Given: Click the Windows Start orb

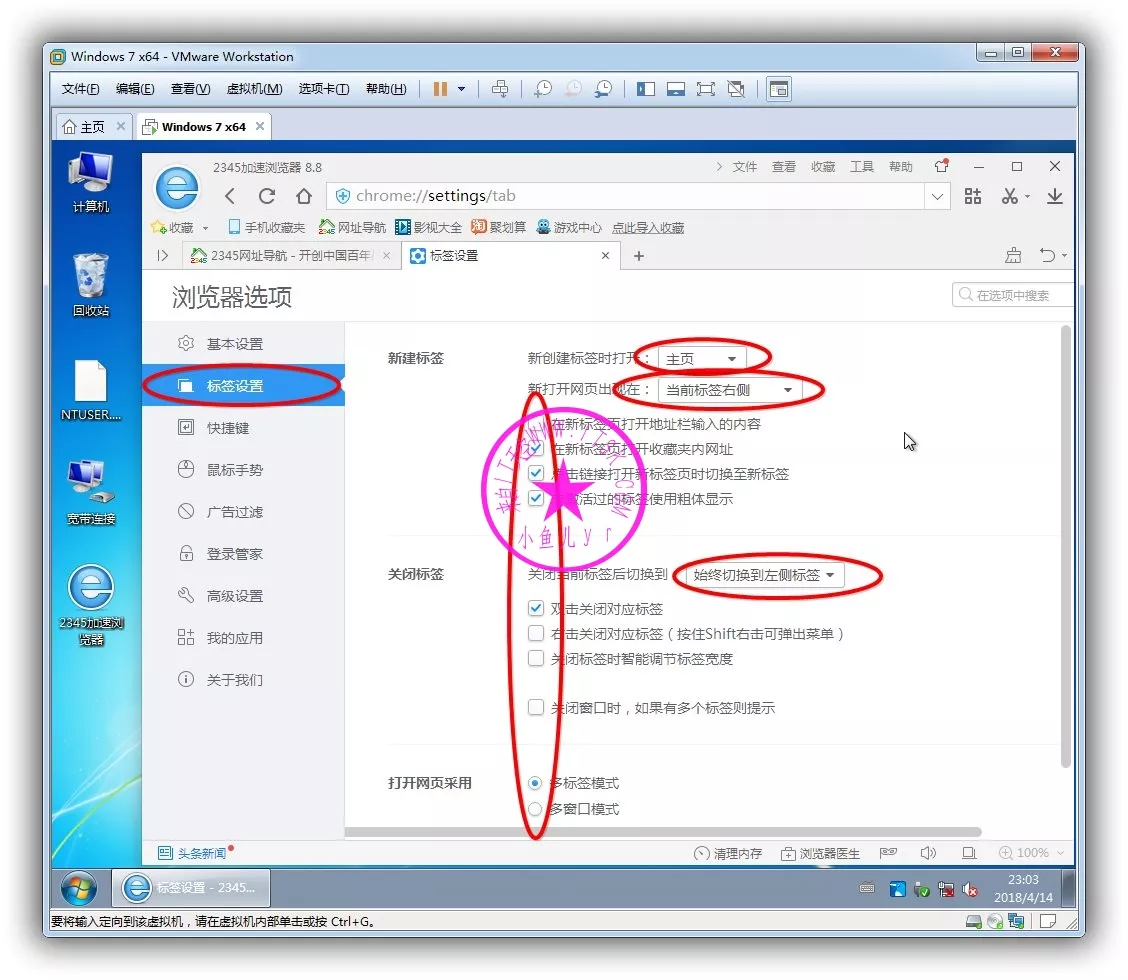Looking at the screenshot, I should [x=79, y=887].
